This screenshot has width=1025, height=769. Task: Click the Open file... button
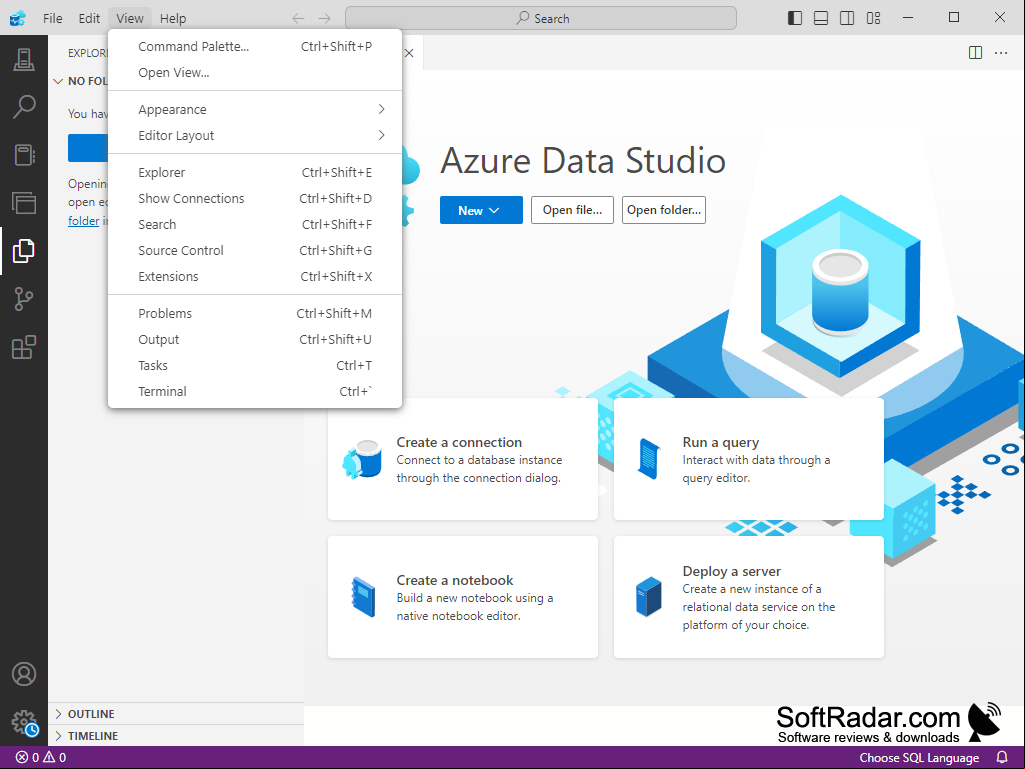click(572, 210)
